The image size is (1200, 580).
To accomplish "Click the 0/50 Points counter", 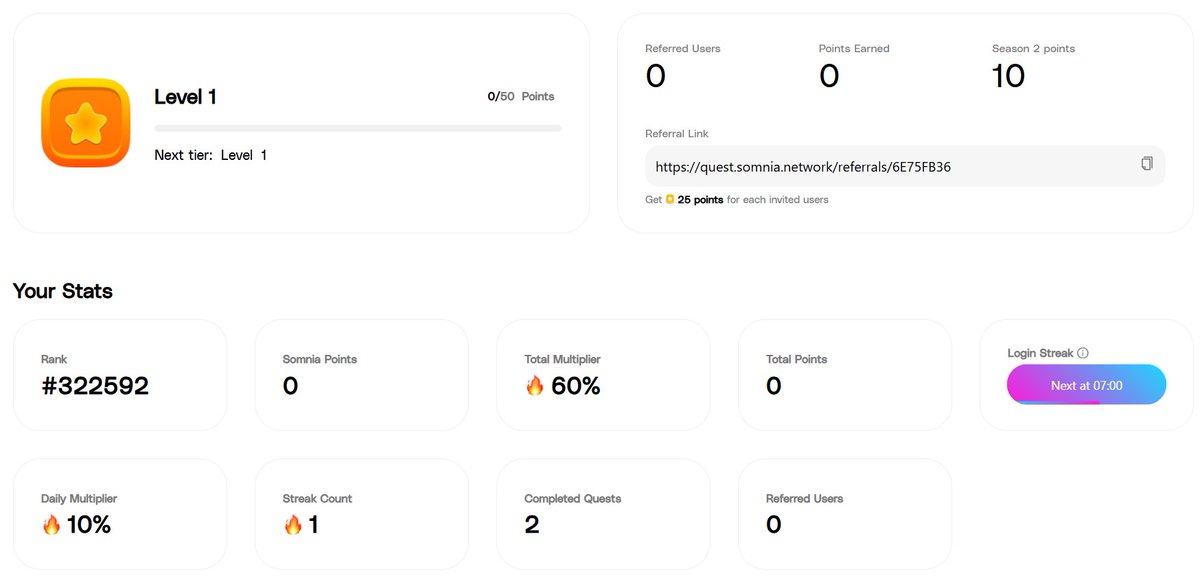I will pyautogui.click(x=521, y=97).
